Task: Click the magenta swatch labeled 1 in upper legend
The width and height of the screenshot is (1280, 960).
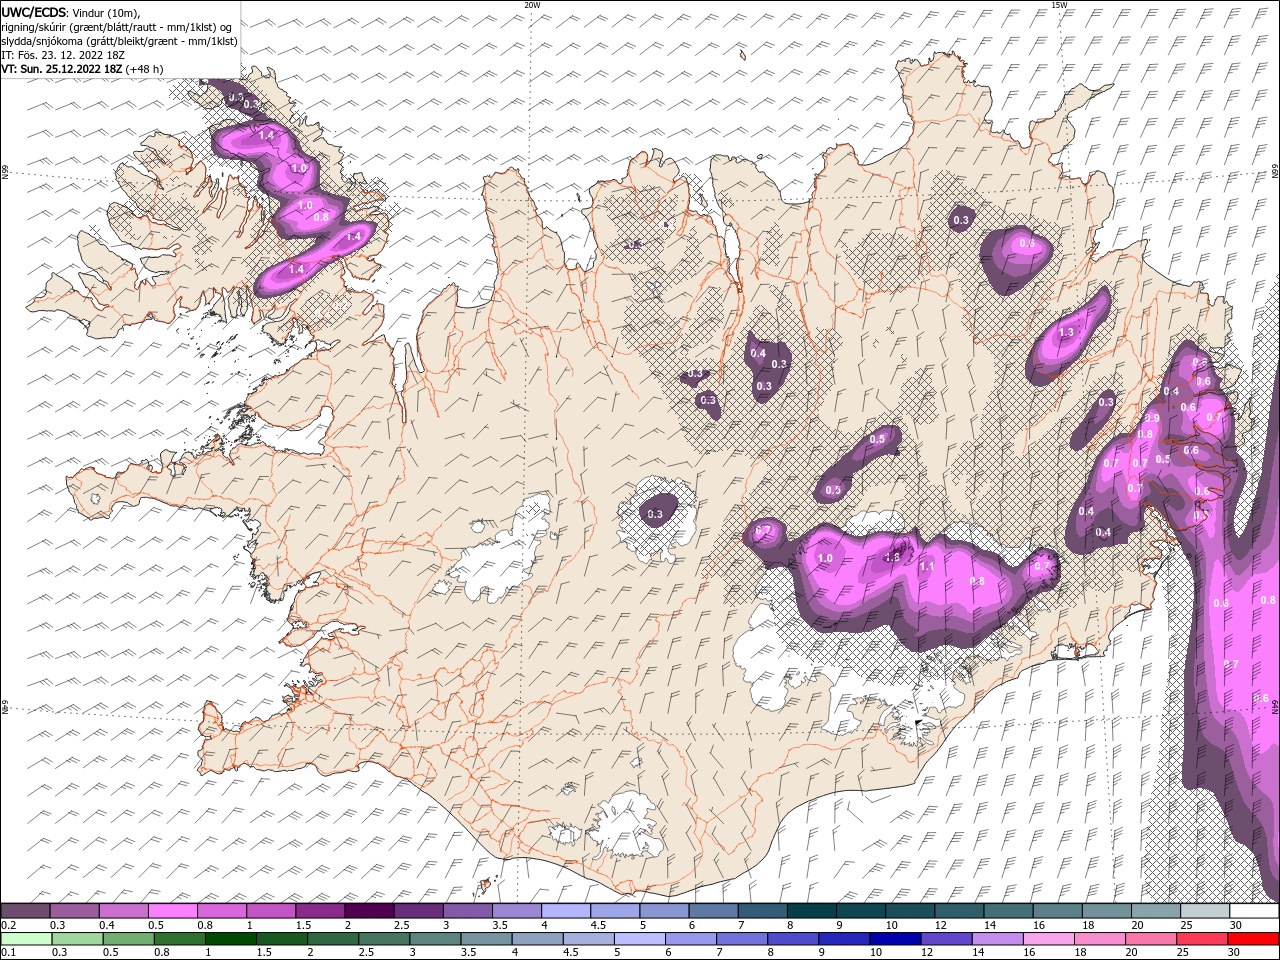Action: (x=271, y=911)
